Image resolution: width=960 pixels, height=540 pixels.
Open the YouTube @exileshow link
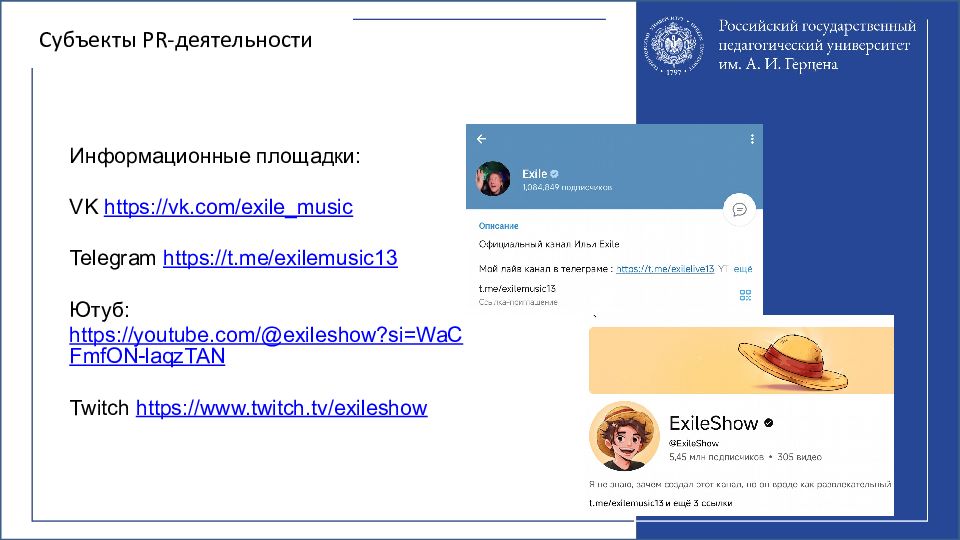coord(266,345)
